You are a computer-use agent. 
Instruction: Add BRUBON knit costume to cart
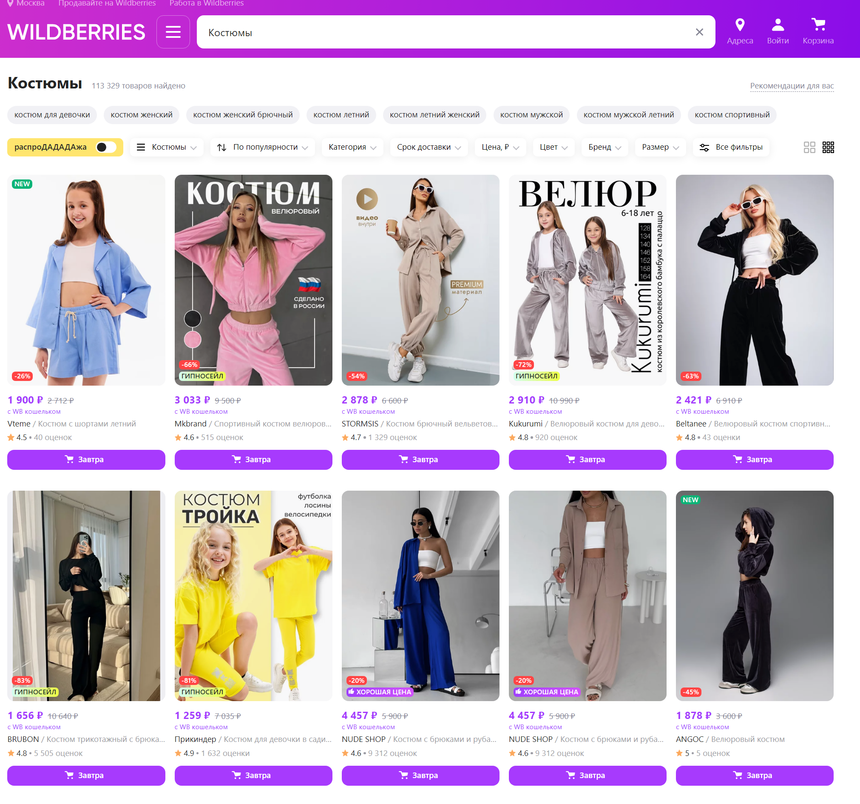pos(86,775)
